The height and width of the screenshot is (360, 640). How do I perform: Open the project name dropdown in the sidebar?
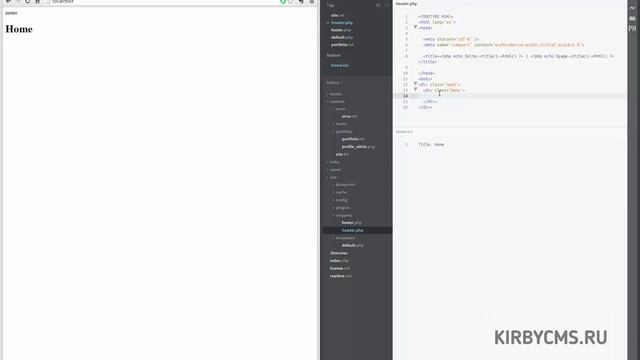(334, 83)
